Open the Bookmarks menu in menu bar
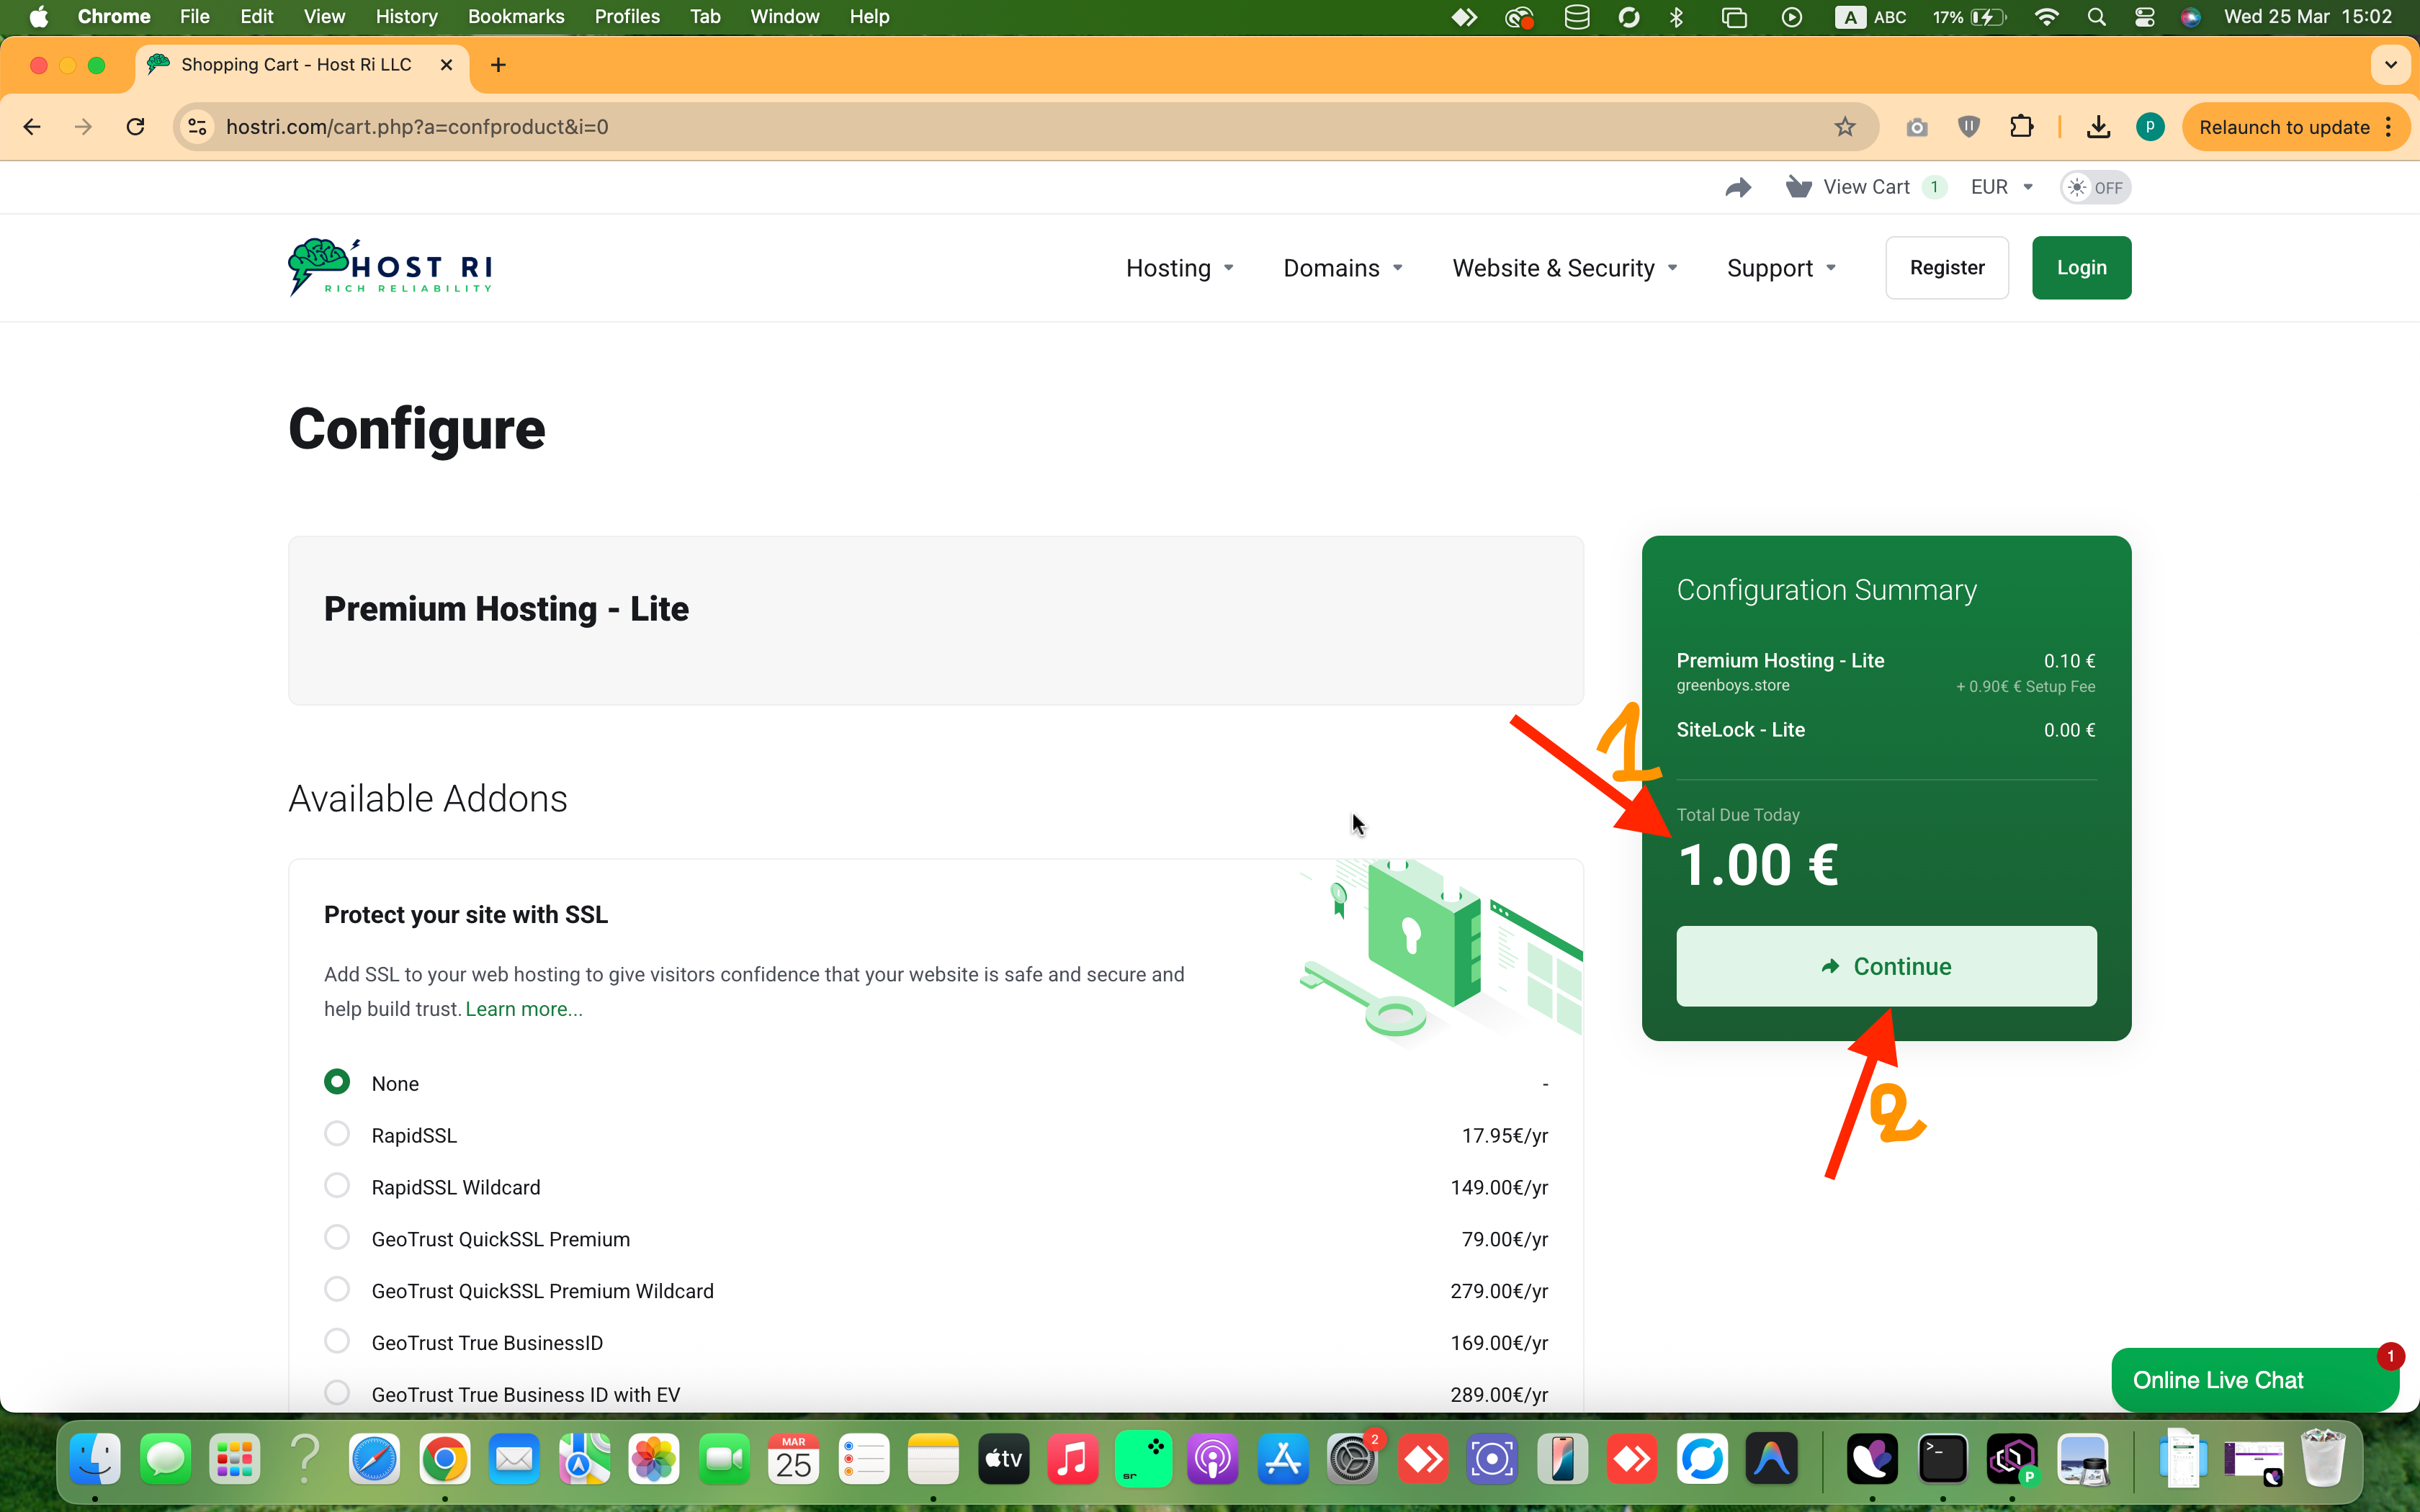This screenshot has height=1512, width=2420. click(x=516, y=16)
